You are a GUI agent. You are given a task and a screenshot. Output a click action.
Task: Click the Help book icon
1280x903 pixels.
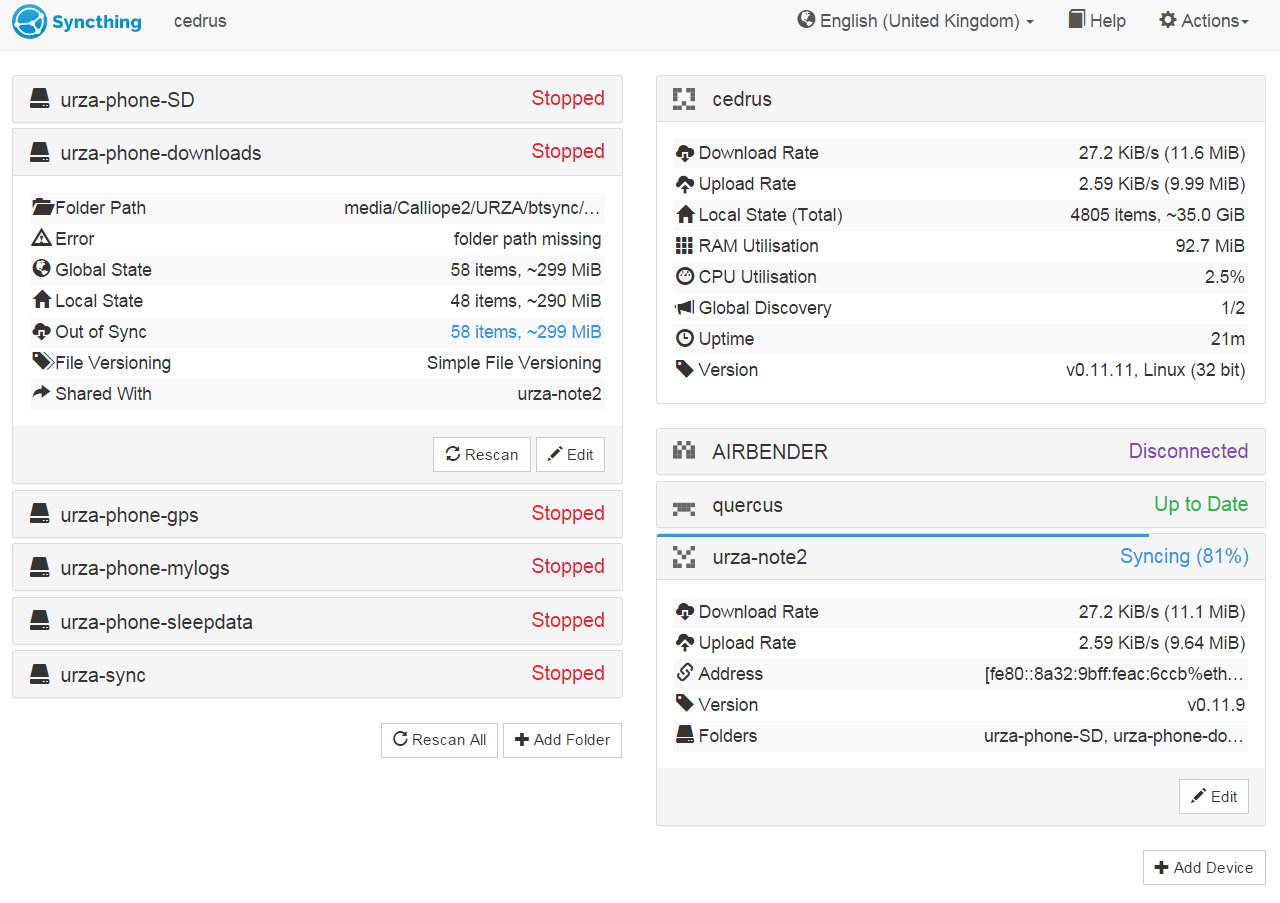pyautogui.click(x=1077, y=20)
